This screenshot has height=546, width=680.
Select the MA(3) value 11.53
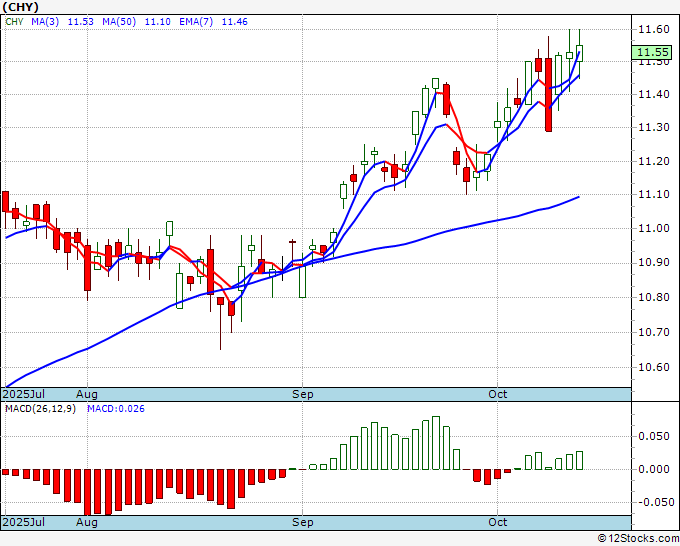[81, 22]
